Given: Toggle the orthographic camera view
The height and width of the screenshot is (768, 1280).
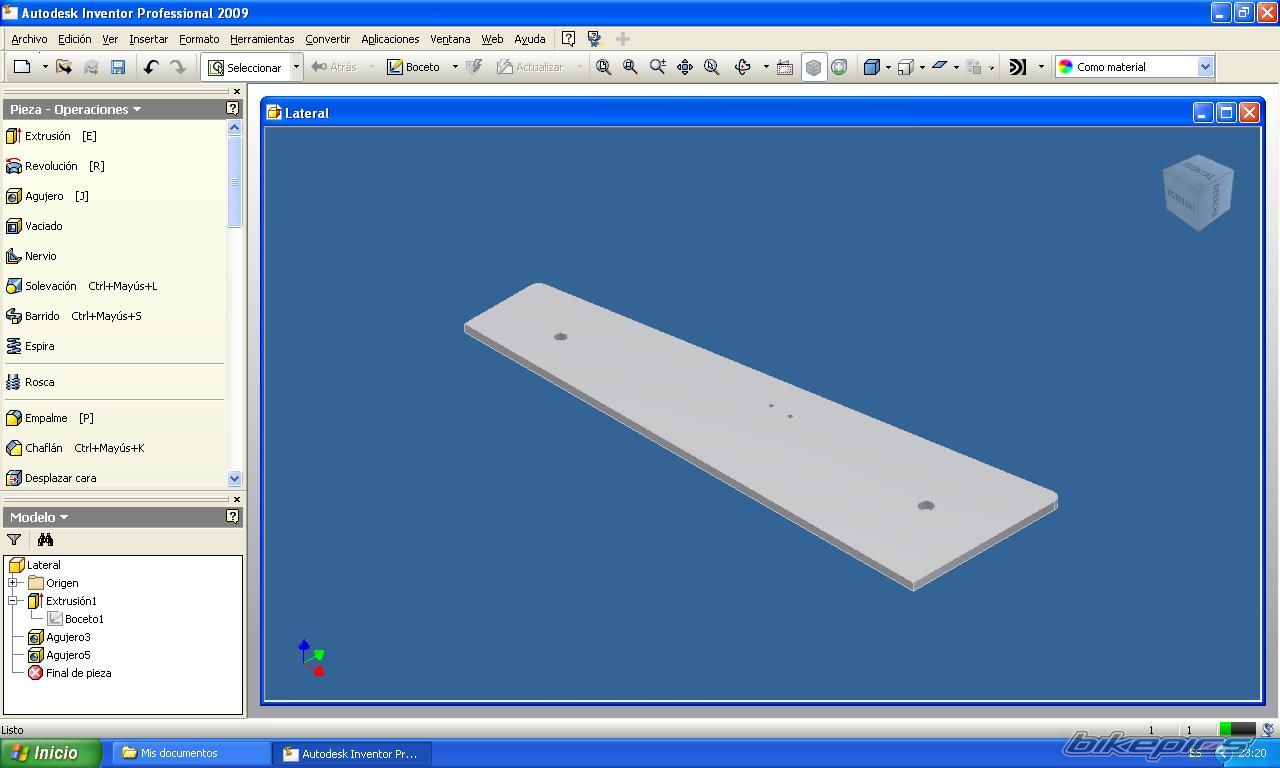Looking at the screenshot, I should pos(814,67).
